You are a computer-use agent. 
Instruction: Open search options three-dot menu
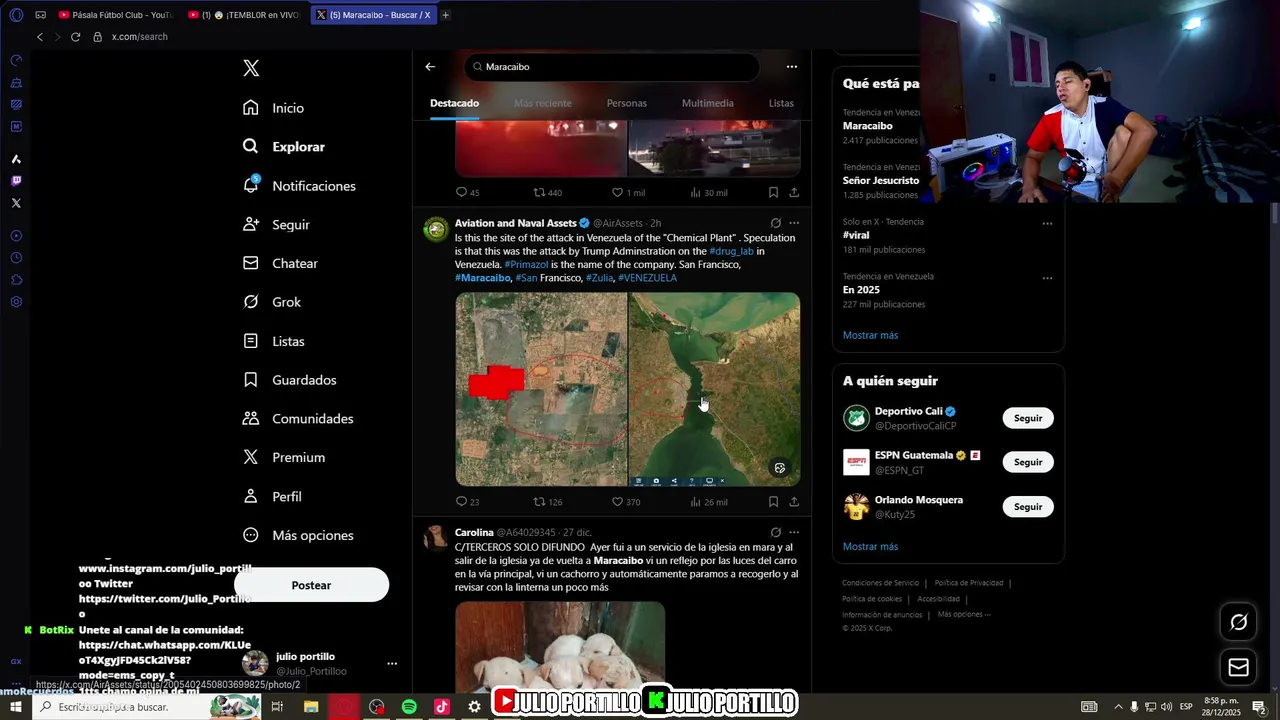pyautogui.click(x=792, y=67)
